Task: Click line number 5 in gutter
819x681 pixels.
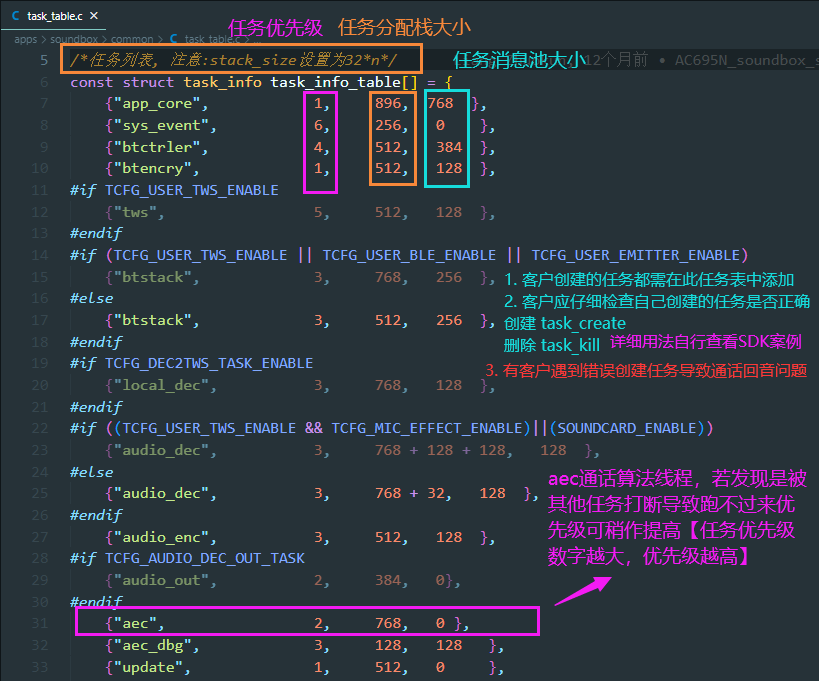Action: (x=44, y=61)
